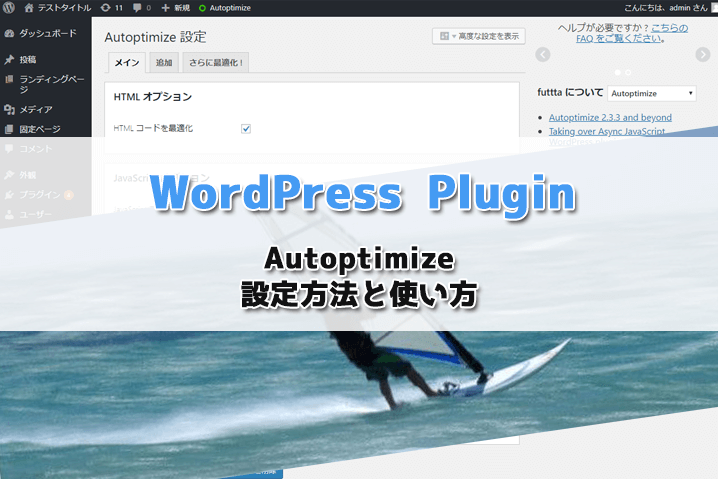This screenshot has height=479, width=718.
Task: Click the Autoptimize 設定 heading
Action: tap(155, 37)
